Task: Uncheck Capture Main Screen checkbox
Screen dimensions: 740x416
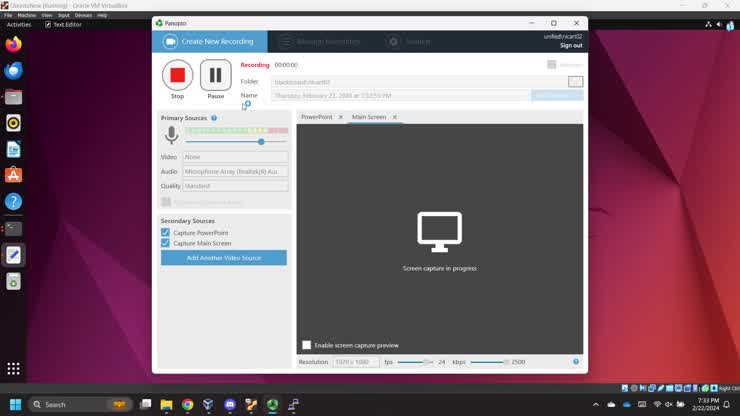Action: [x=165, y=243]
